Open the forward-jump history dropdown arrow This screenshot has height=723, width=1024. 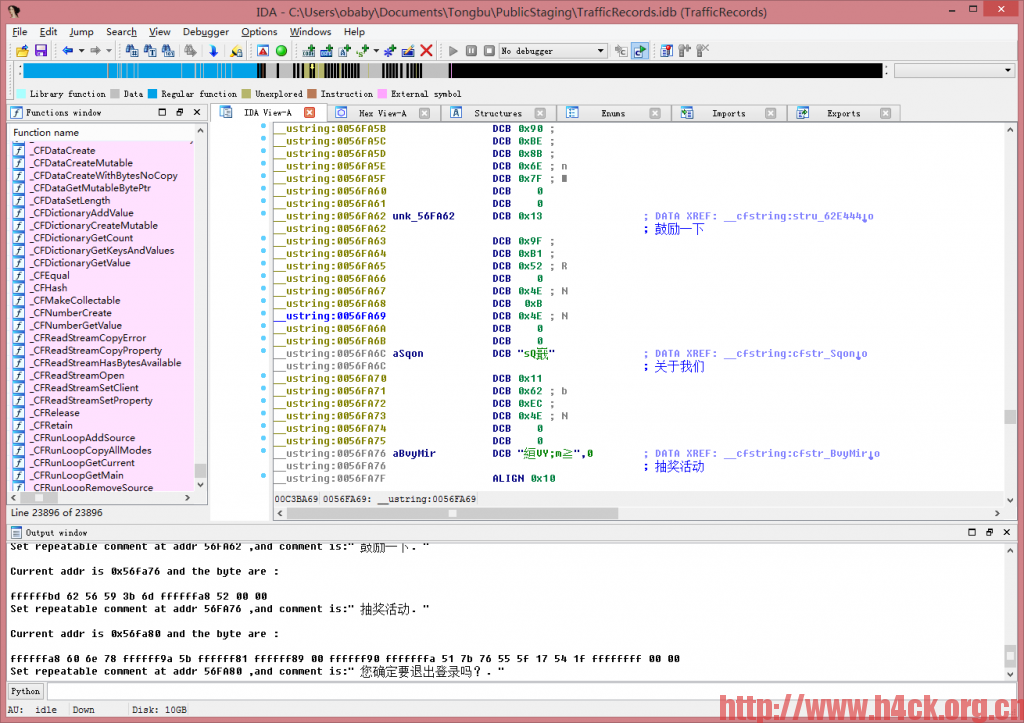(109, 51)
